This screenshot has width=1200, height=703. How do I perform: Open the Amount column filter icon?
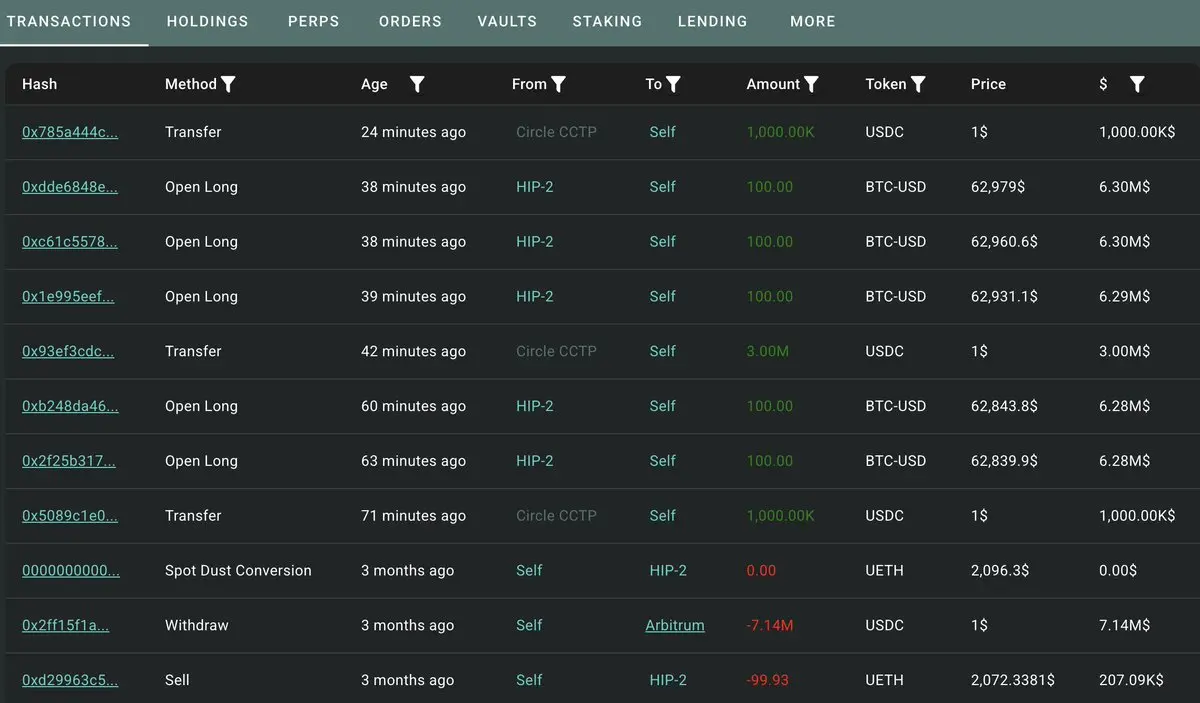click(811, 84)
